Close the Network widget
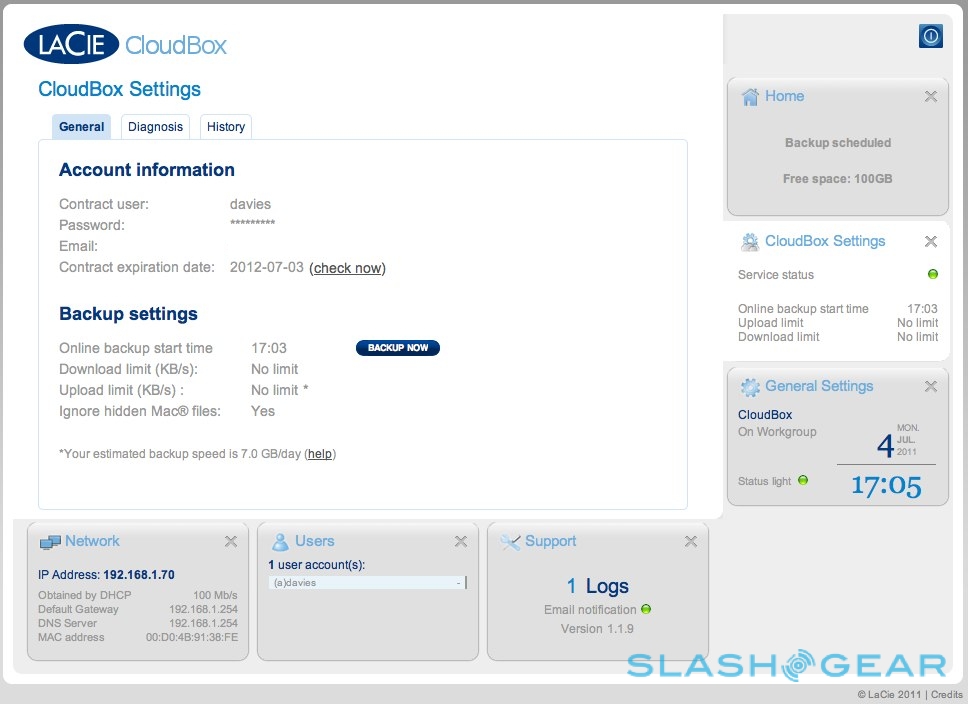This screenshot has height=704, width=968. tap(230, 542)
